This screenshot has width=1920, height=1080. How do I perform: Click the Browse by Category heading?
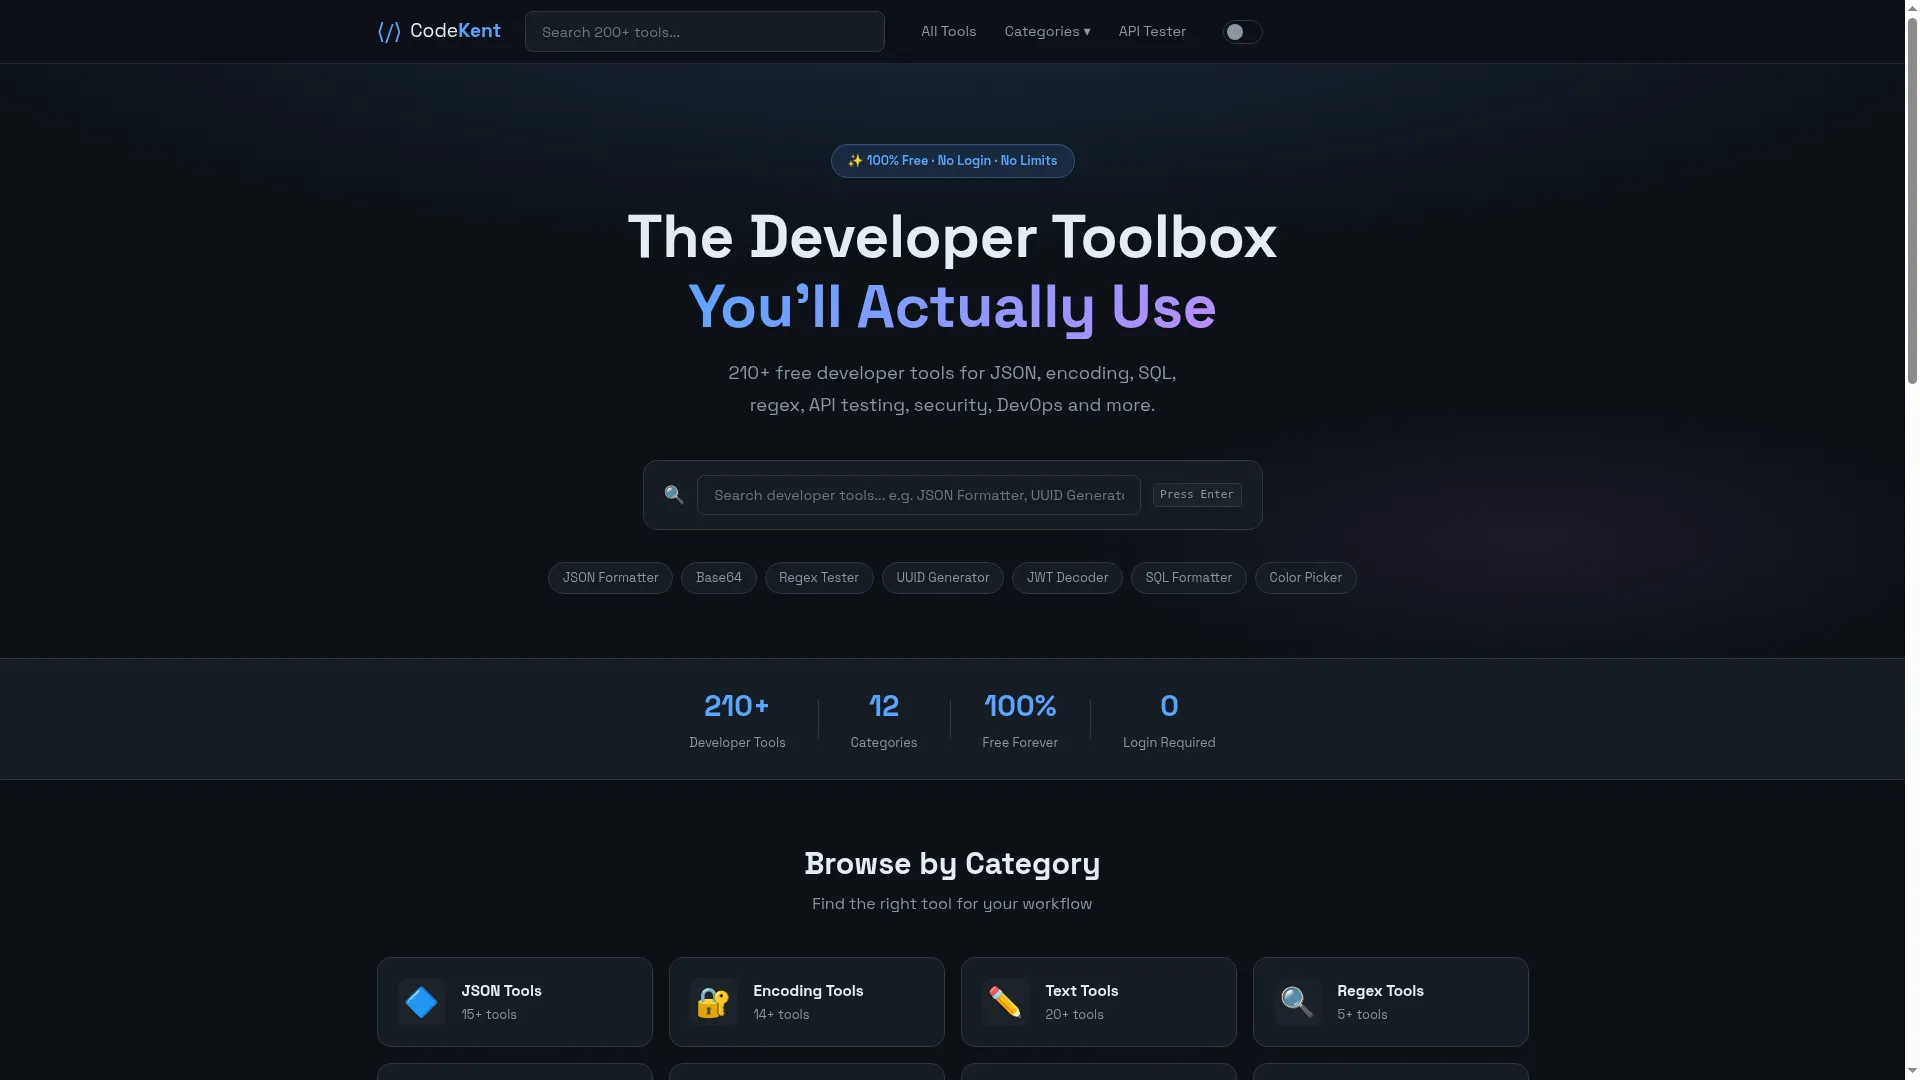pyautogui.click(x=952, y=864)
